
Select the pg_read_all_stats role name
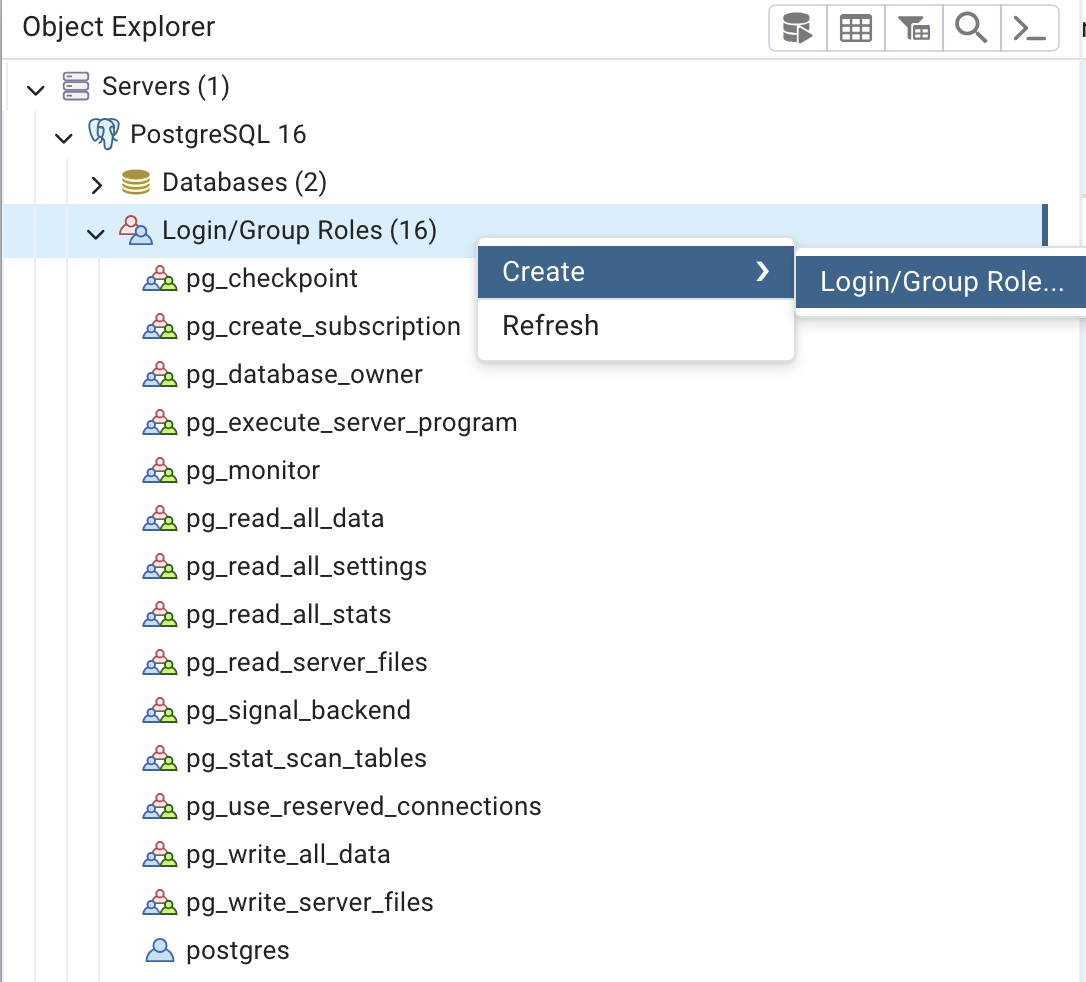coord(289,615)
